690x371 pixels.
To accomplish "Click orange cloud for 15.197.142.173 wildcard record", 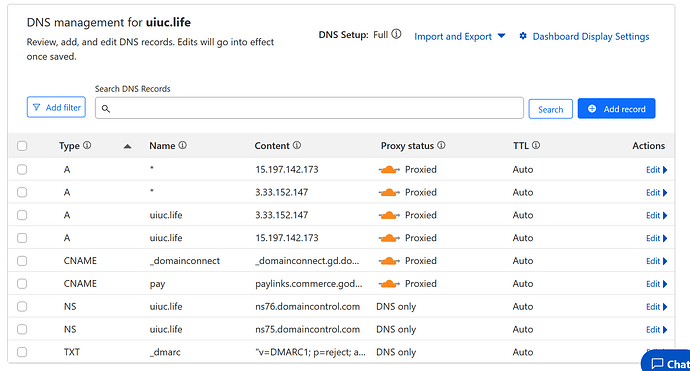I will pos(389,169).
